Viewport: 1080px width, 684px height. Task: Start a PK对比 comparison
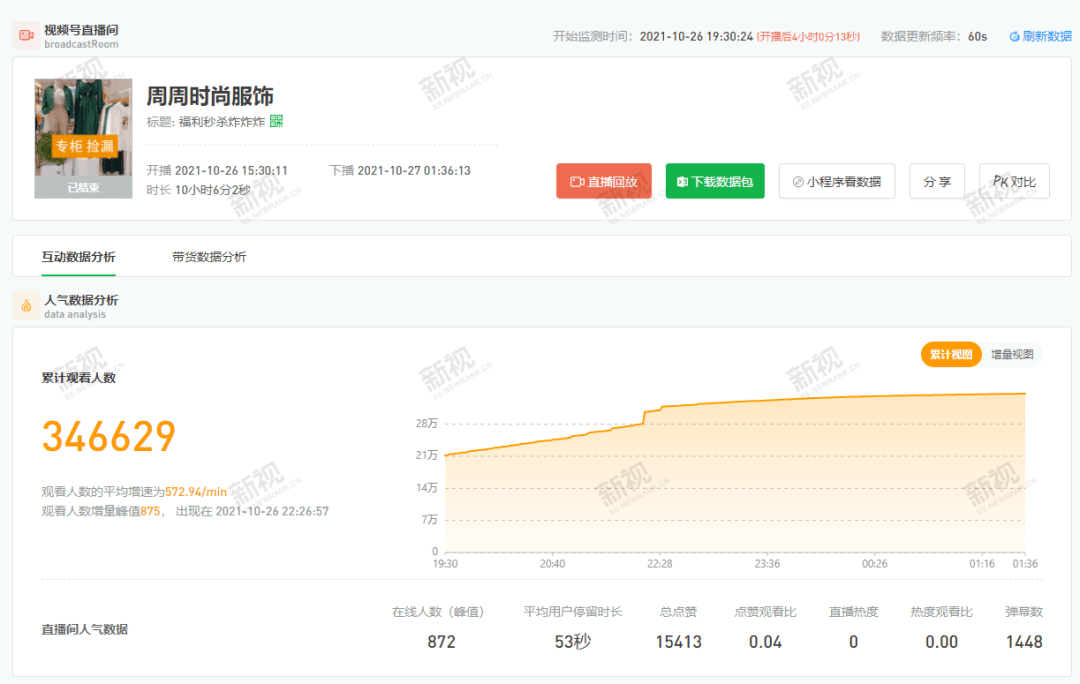click(1014, 181)
